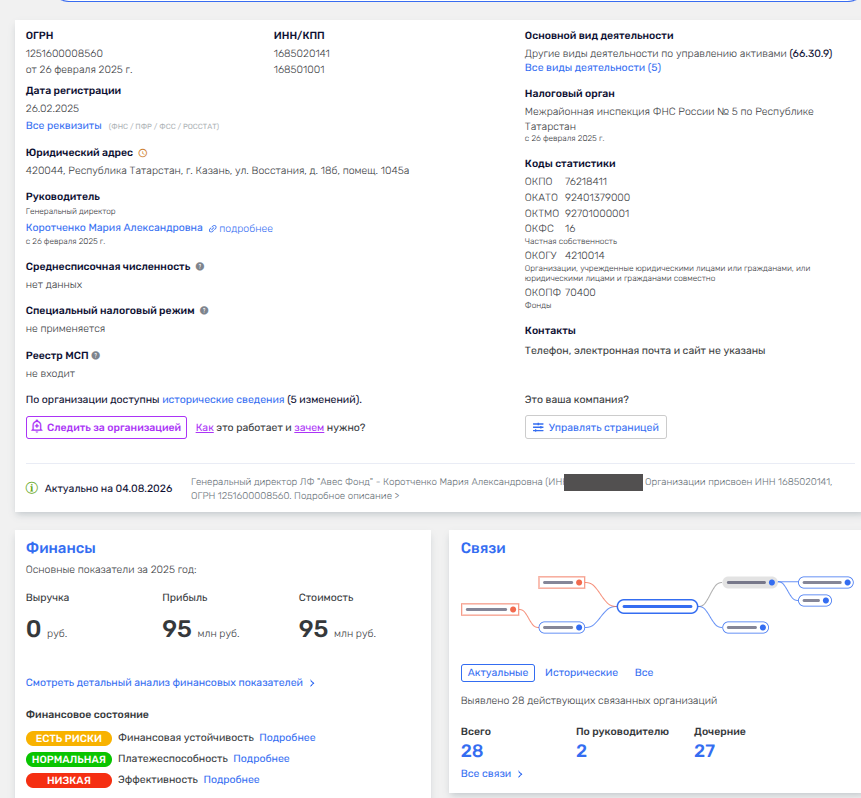This screenshot has height=798, width=861.
Task: Open Все виды деятельности (5) link
Action: 592,68
